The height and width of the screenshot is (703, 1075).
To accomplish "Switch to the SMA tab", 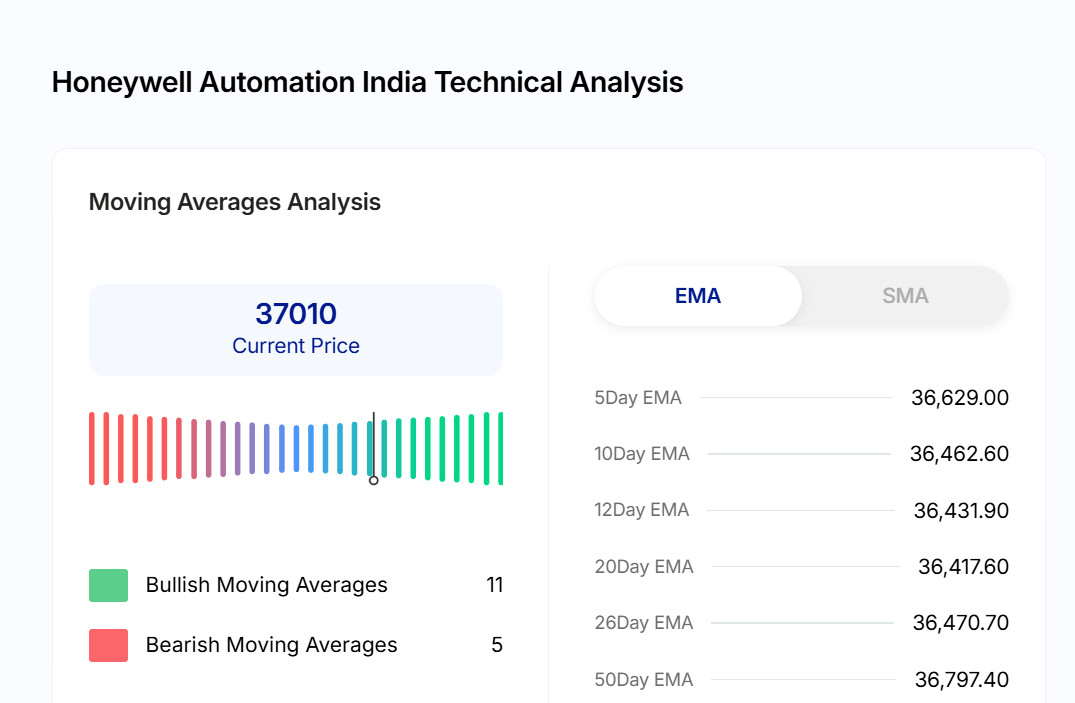I will (905, 296).
